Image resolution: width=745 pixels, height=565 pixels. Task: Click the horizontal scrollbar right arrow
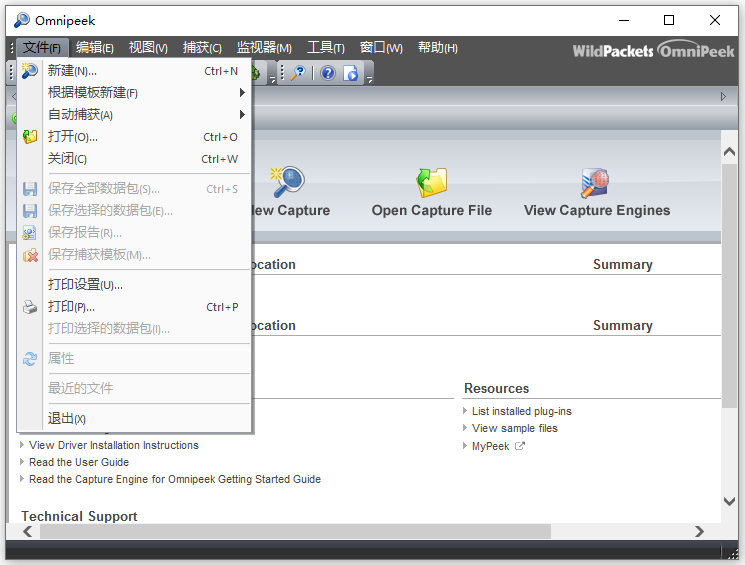click(x=699, y=532)
